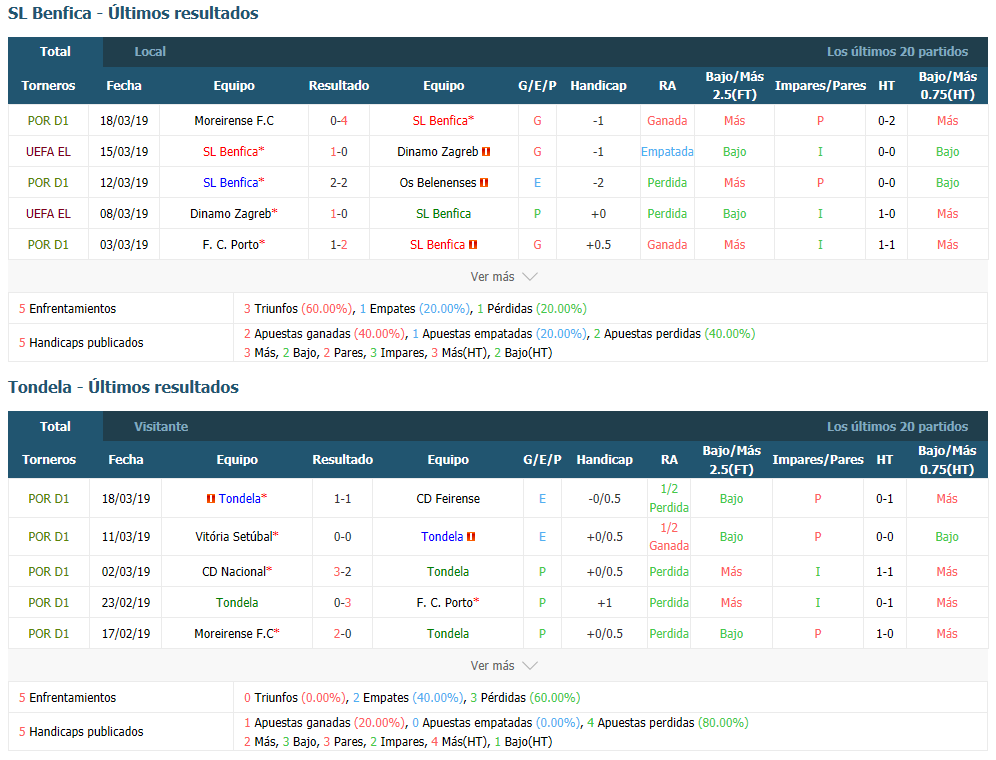Image resolution: width=996 pixels, height=760 pixels.
Task: Open Moreirense F.C team link dated 18/03/19
Action: click(x=234, y=121)
